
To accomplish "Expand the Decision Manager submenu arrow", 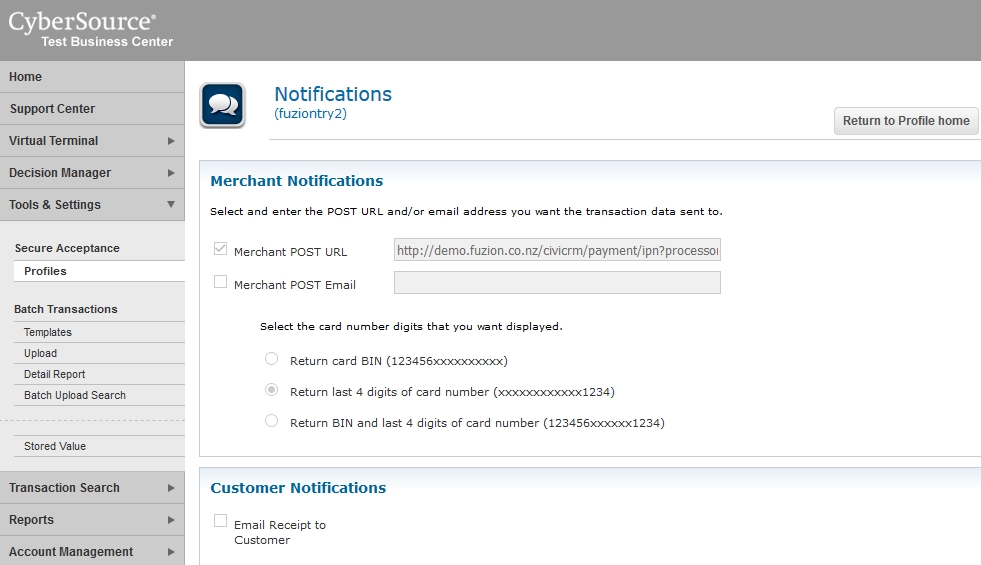I will click(x=171, y=173).
